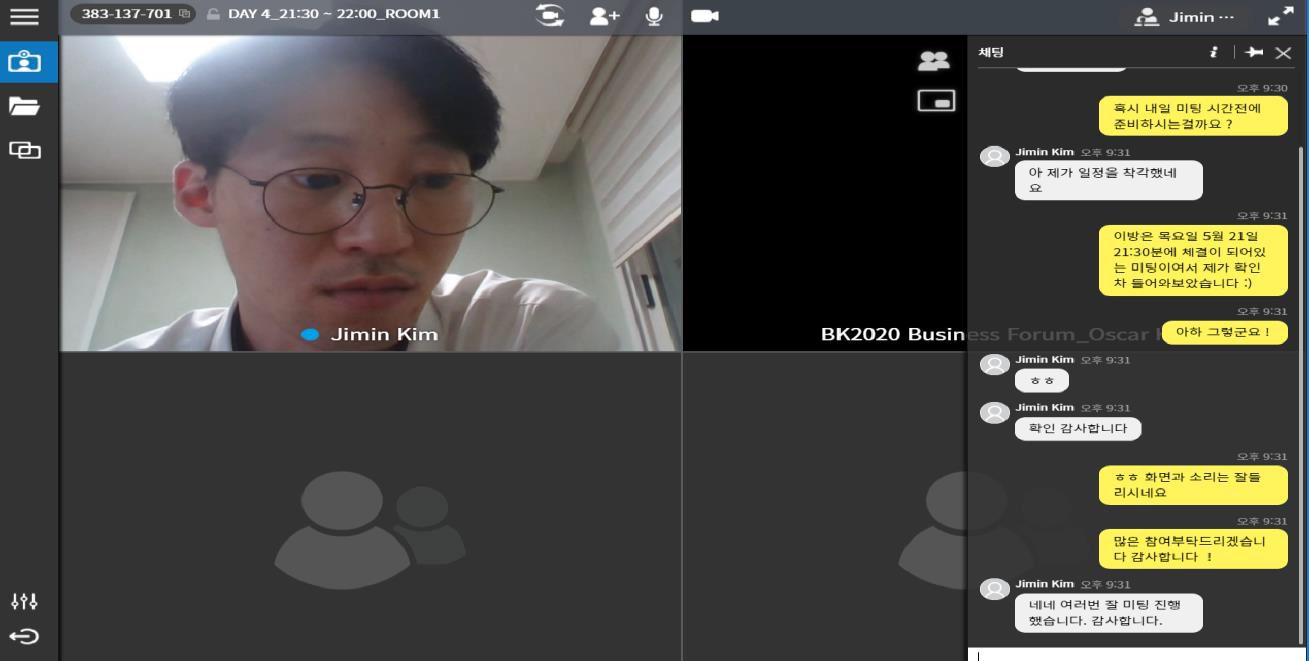Viewport: 1309px width, 661px height.
Task: Click the message starting '네네 여러번 잘 미팅'
Action: pyautogui.click(x=1108, y=612)
